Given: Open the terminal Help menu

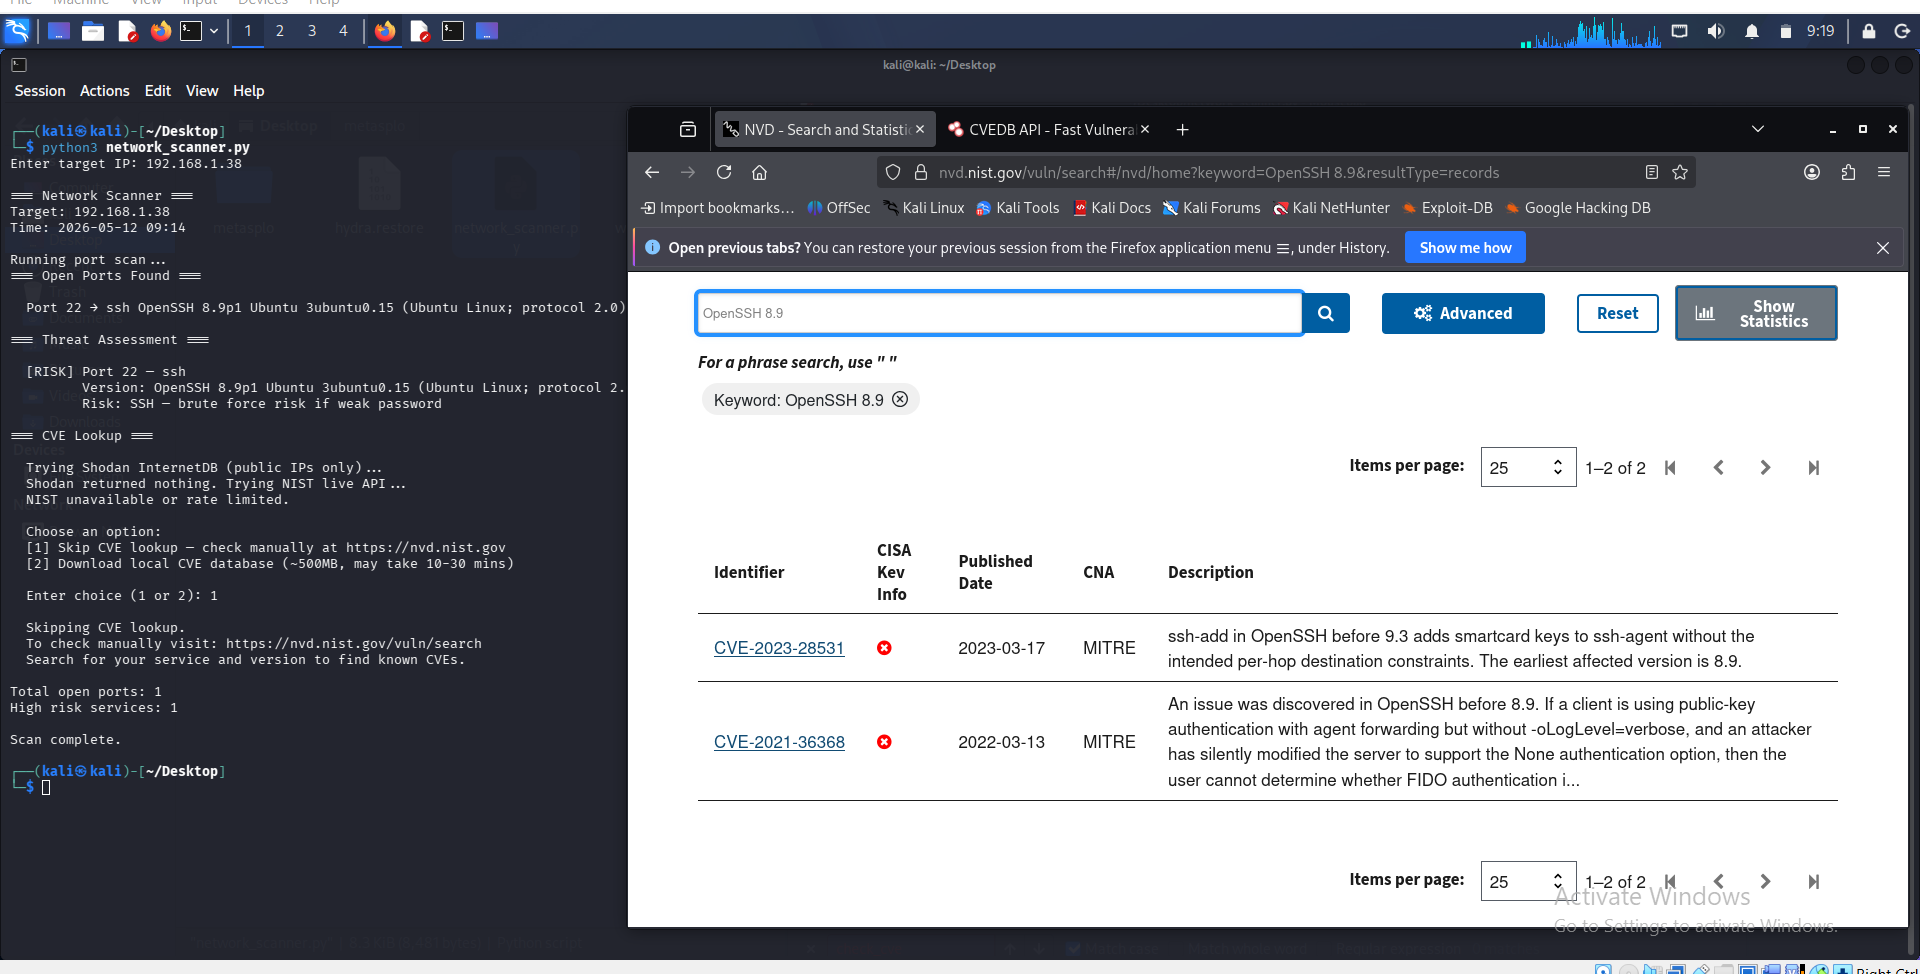Looking at the screenshot, I should click(249, 91).
